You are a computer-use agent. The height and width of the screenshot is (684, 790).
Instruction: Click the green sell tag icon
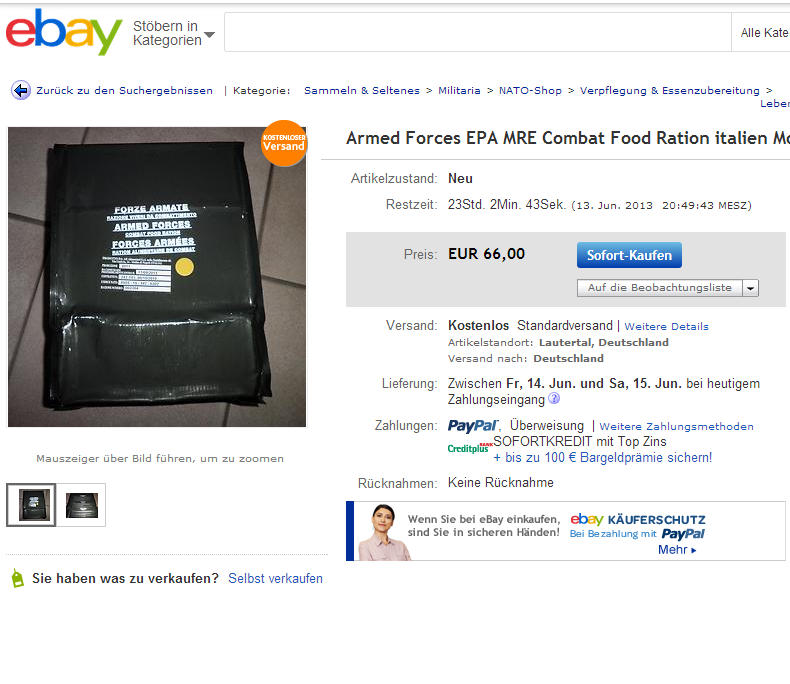point(18,578)
